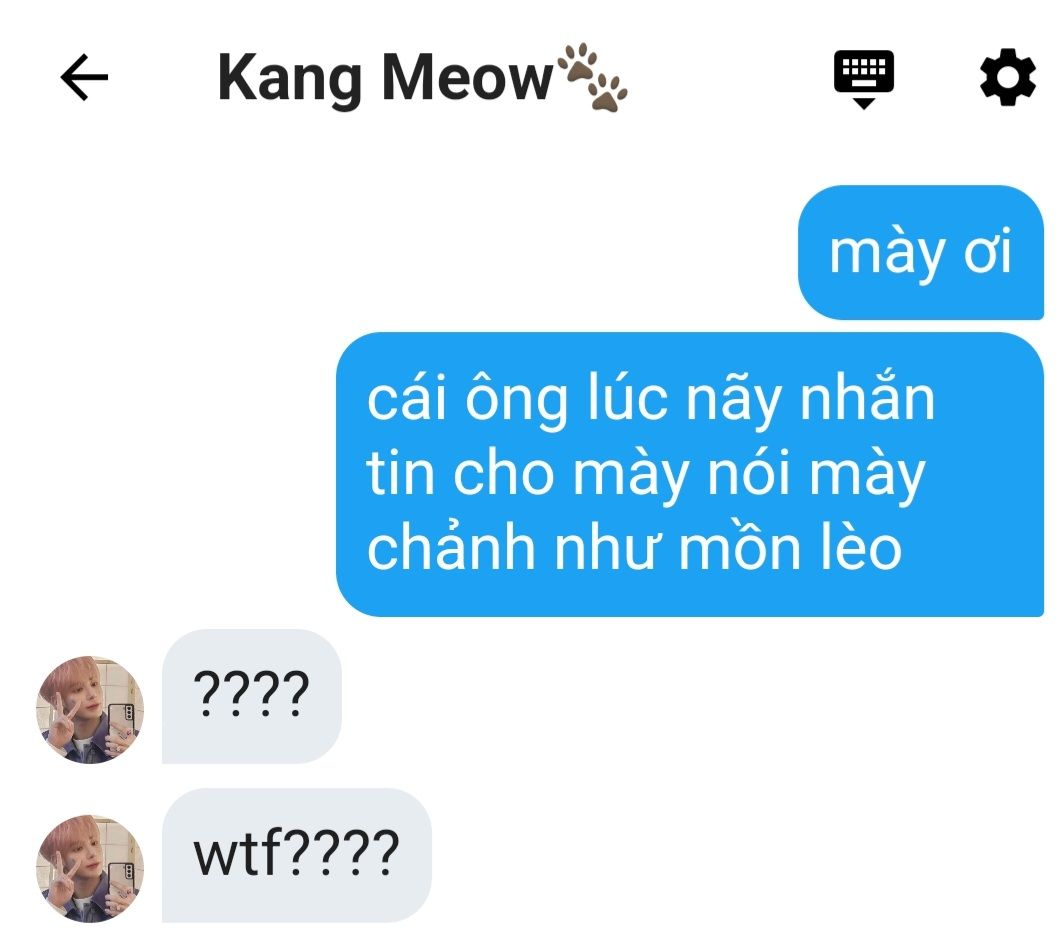This screenshot has width=1060, height=938.
Task: Hide the keyboard with the keyboard icon
Action: (x=863, y=78)
